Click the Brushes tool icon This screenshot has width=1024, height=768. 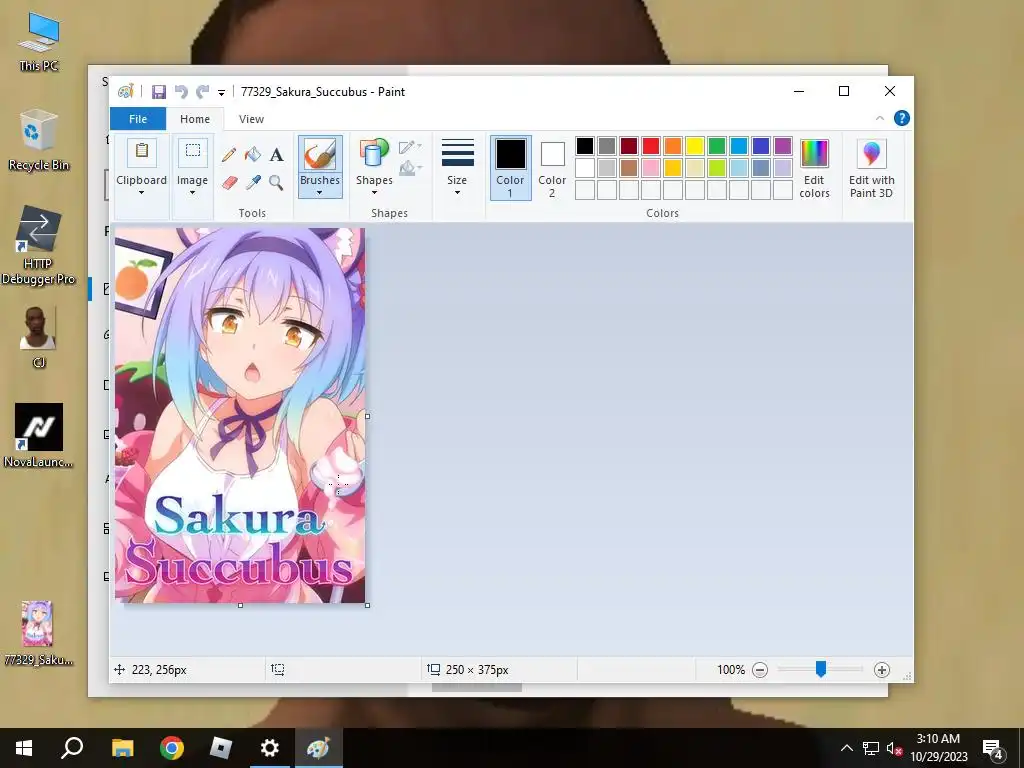point(319,154)
